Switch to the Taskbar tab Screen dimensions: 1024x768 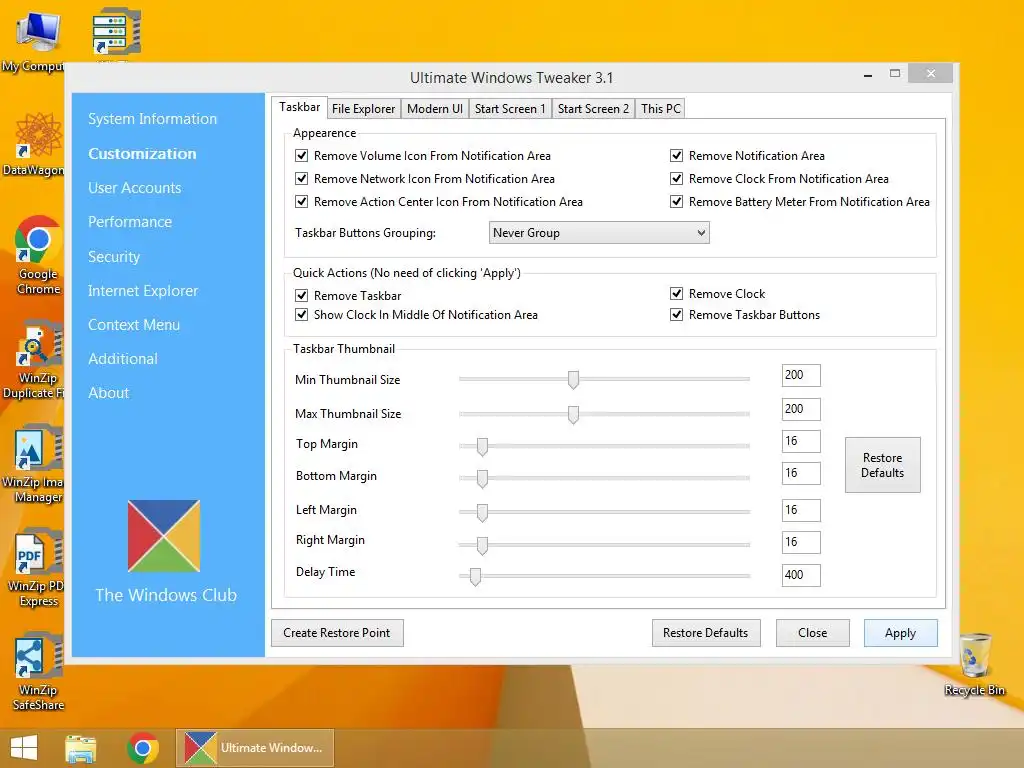[x=300, y=107]
